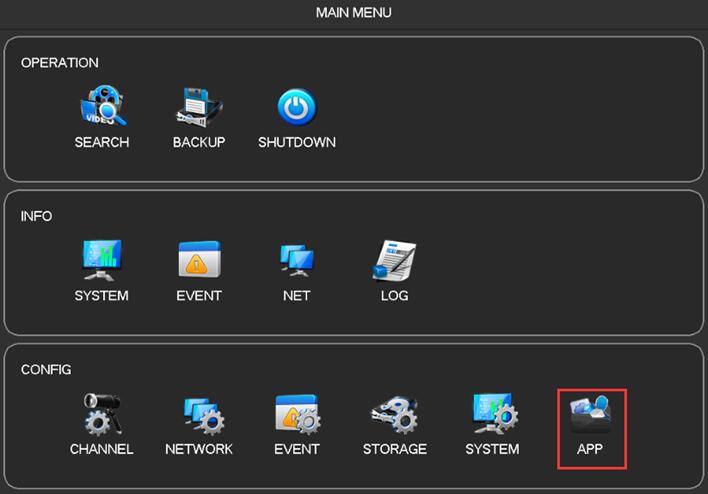Click the SHUTDOWN text label

(296, 143)
